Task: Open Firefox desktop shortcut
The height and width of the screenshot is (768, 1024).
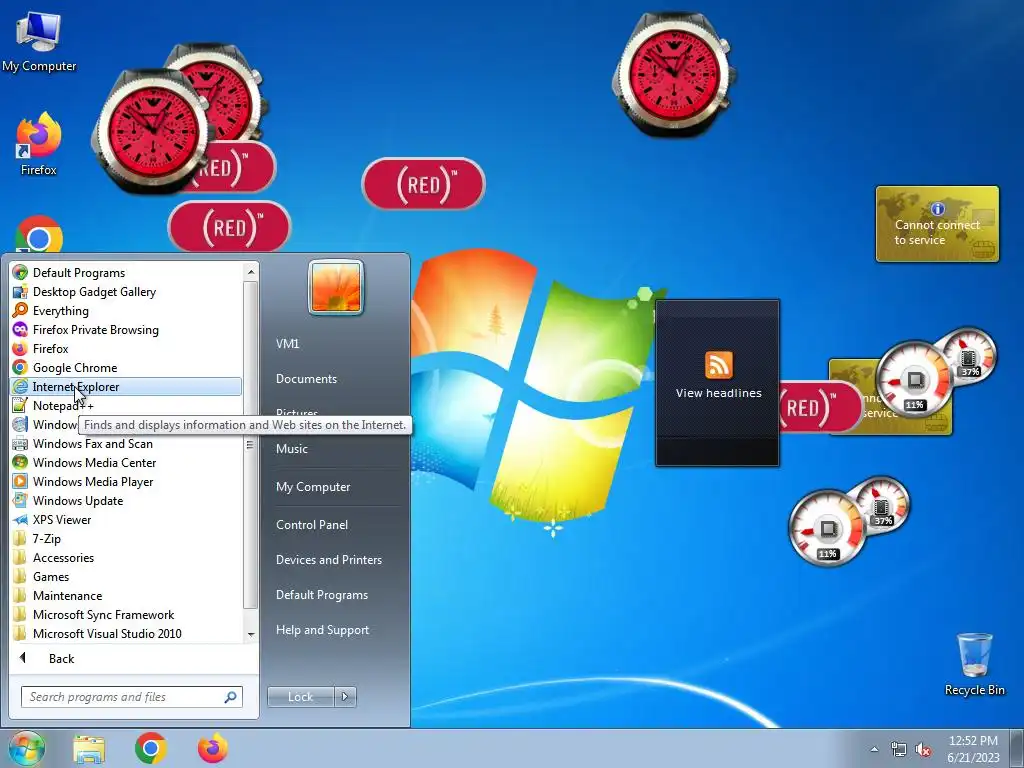Action: (x=39, y=144)
